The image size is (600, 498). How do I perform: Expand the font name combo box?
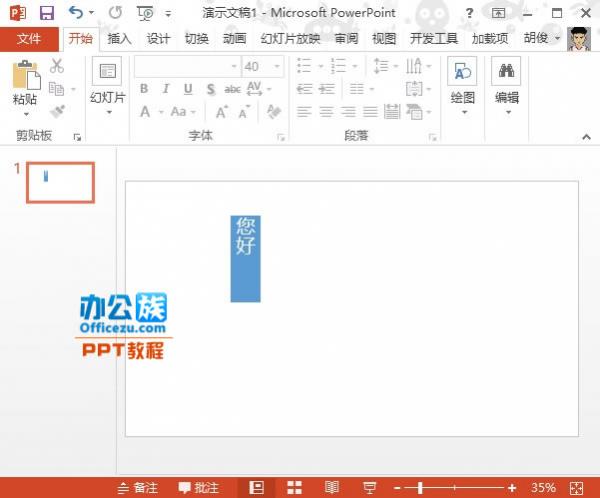231,66
